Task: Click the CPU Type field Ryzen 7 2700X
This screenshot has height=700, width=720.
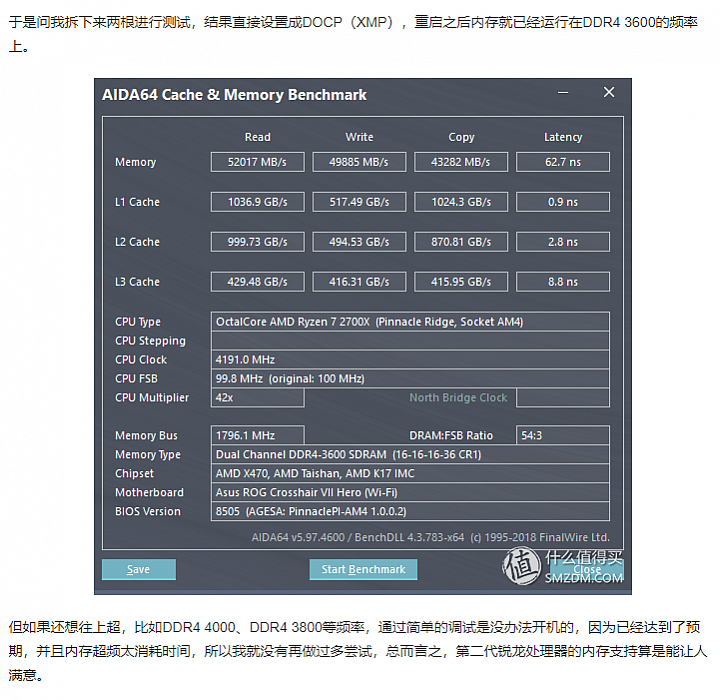Action: point(411,322)
